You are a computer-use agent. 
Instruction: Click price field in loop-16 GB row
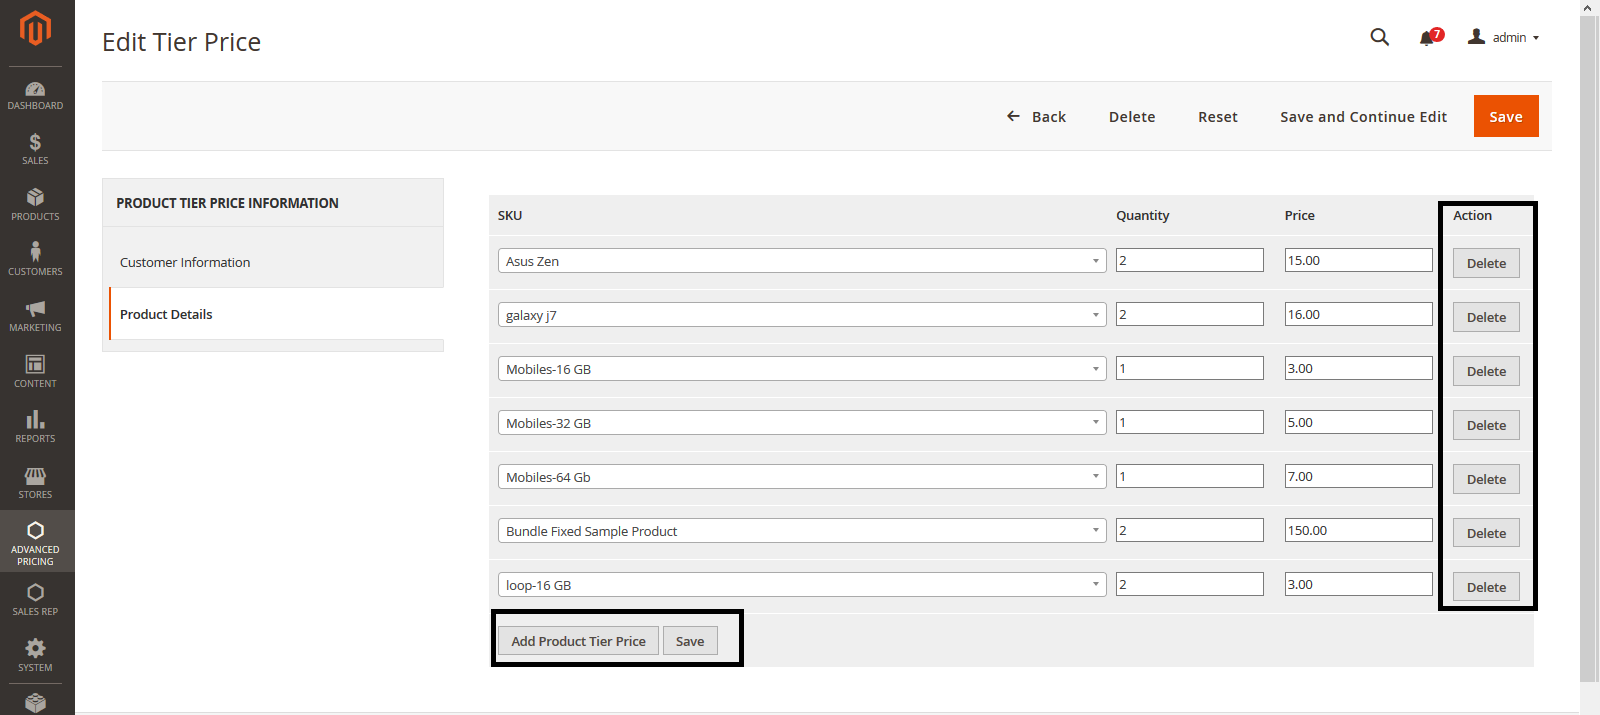pyautogui.click(x=1359, y=584)
